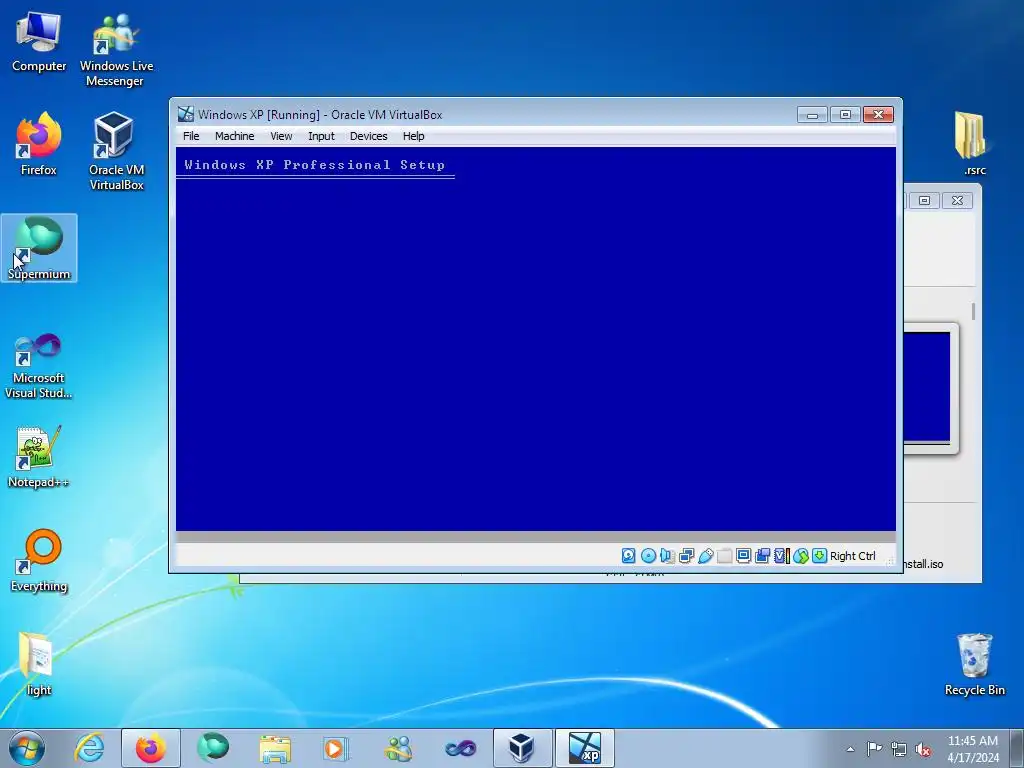
Task: Open Windows Live Messenger from the taskbar
Action: point(398,748)
